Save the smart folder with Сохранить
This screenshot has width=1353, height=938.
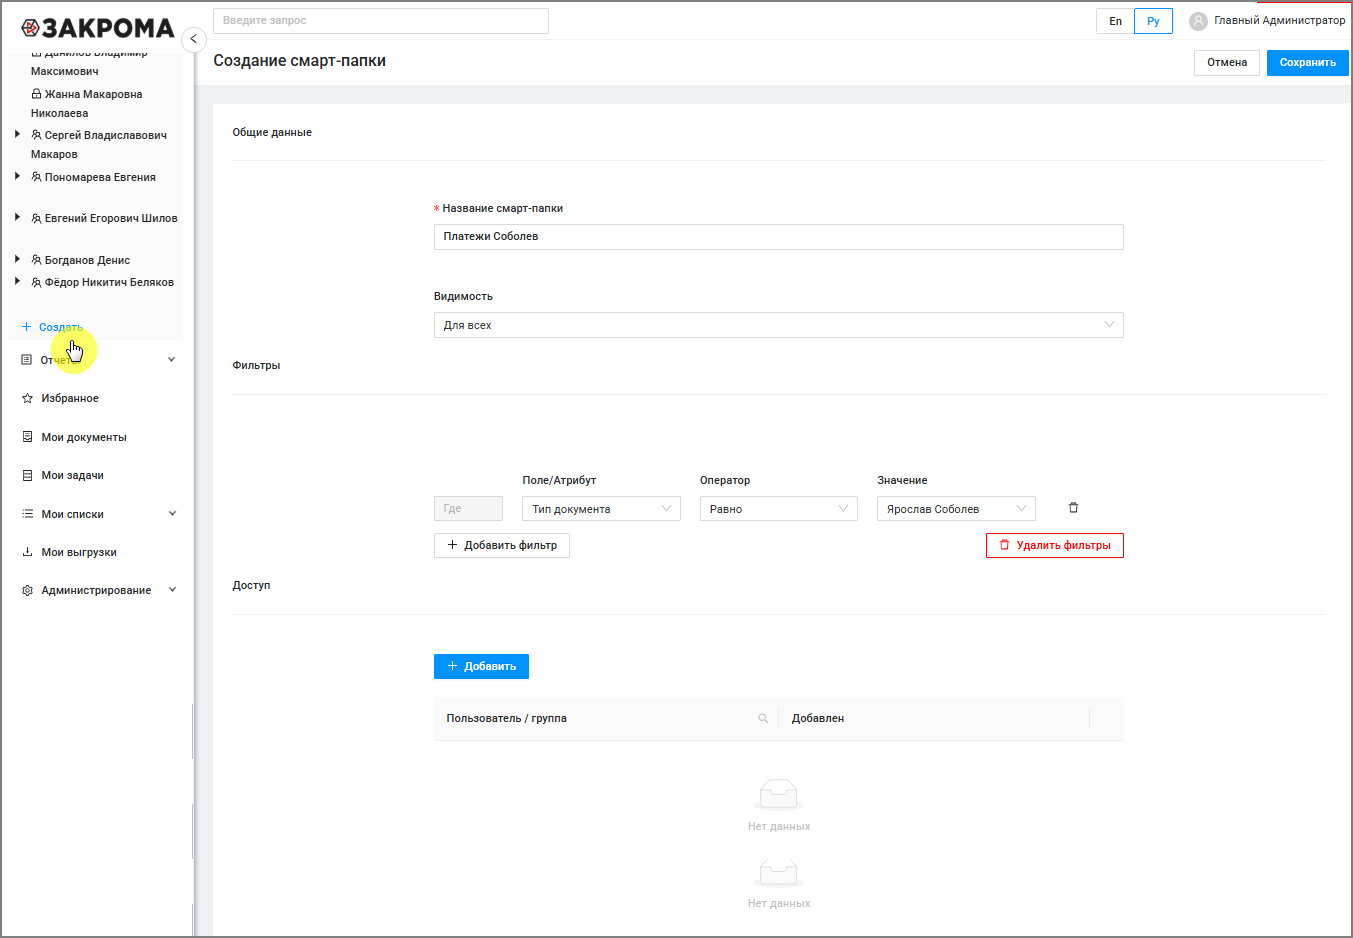(1308, 63)
